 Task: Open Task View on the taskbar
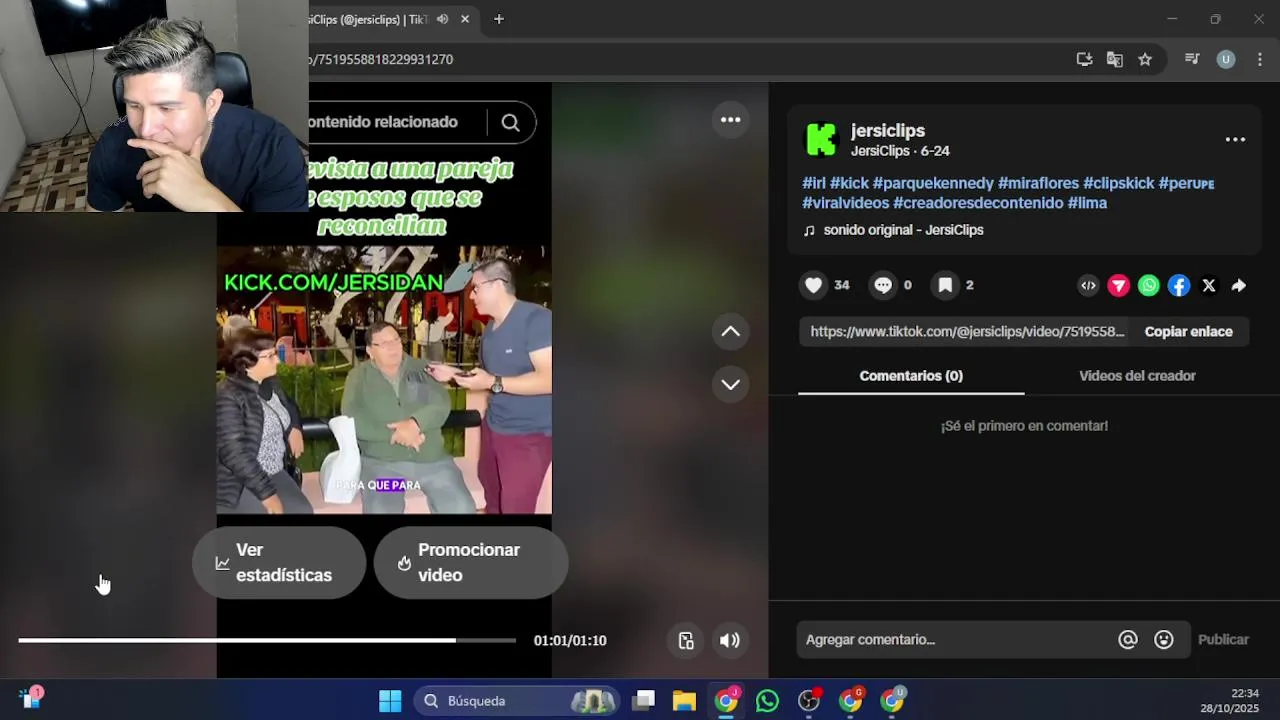point(644,701)
